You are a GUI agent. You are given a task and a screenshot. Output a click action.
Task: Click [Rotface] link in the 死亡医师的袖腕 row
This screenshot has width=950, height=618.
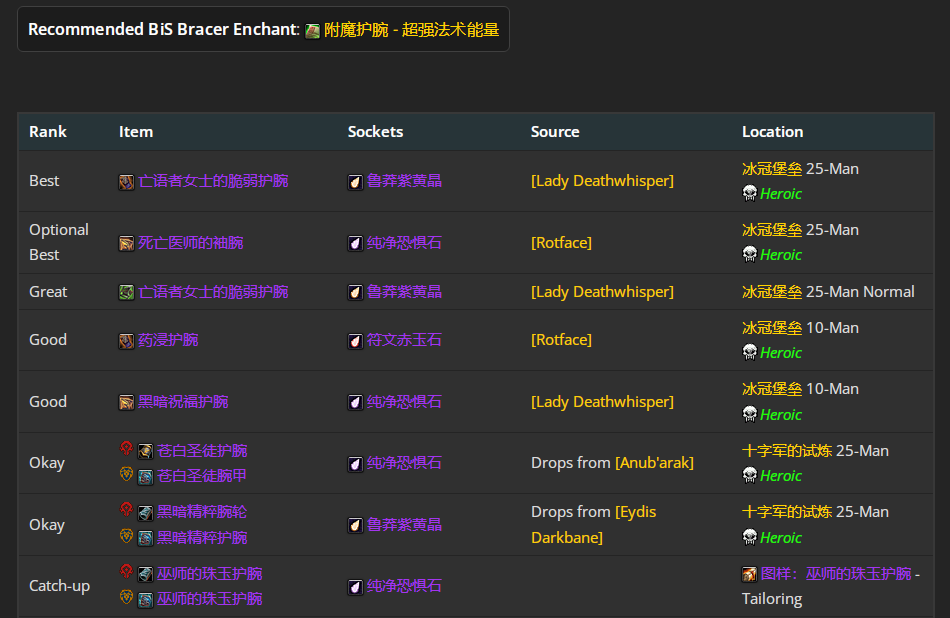[561, 243]
